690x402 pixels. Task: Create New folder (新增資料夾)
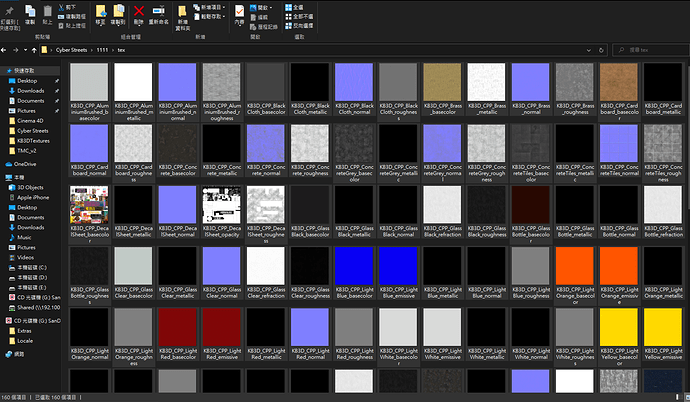tap(182, 18)
